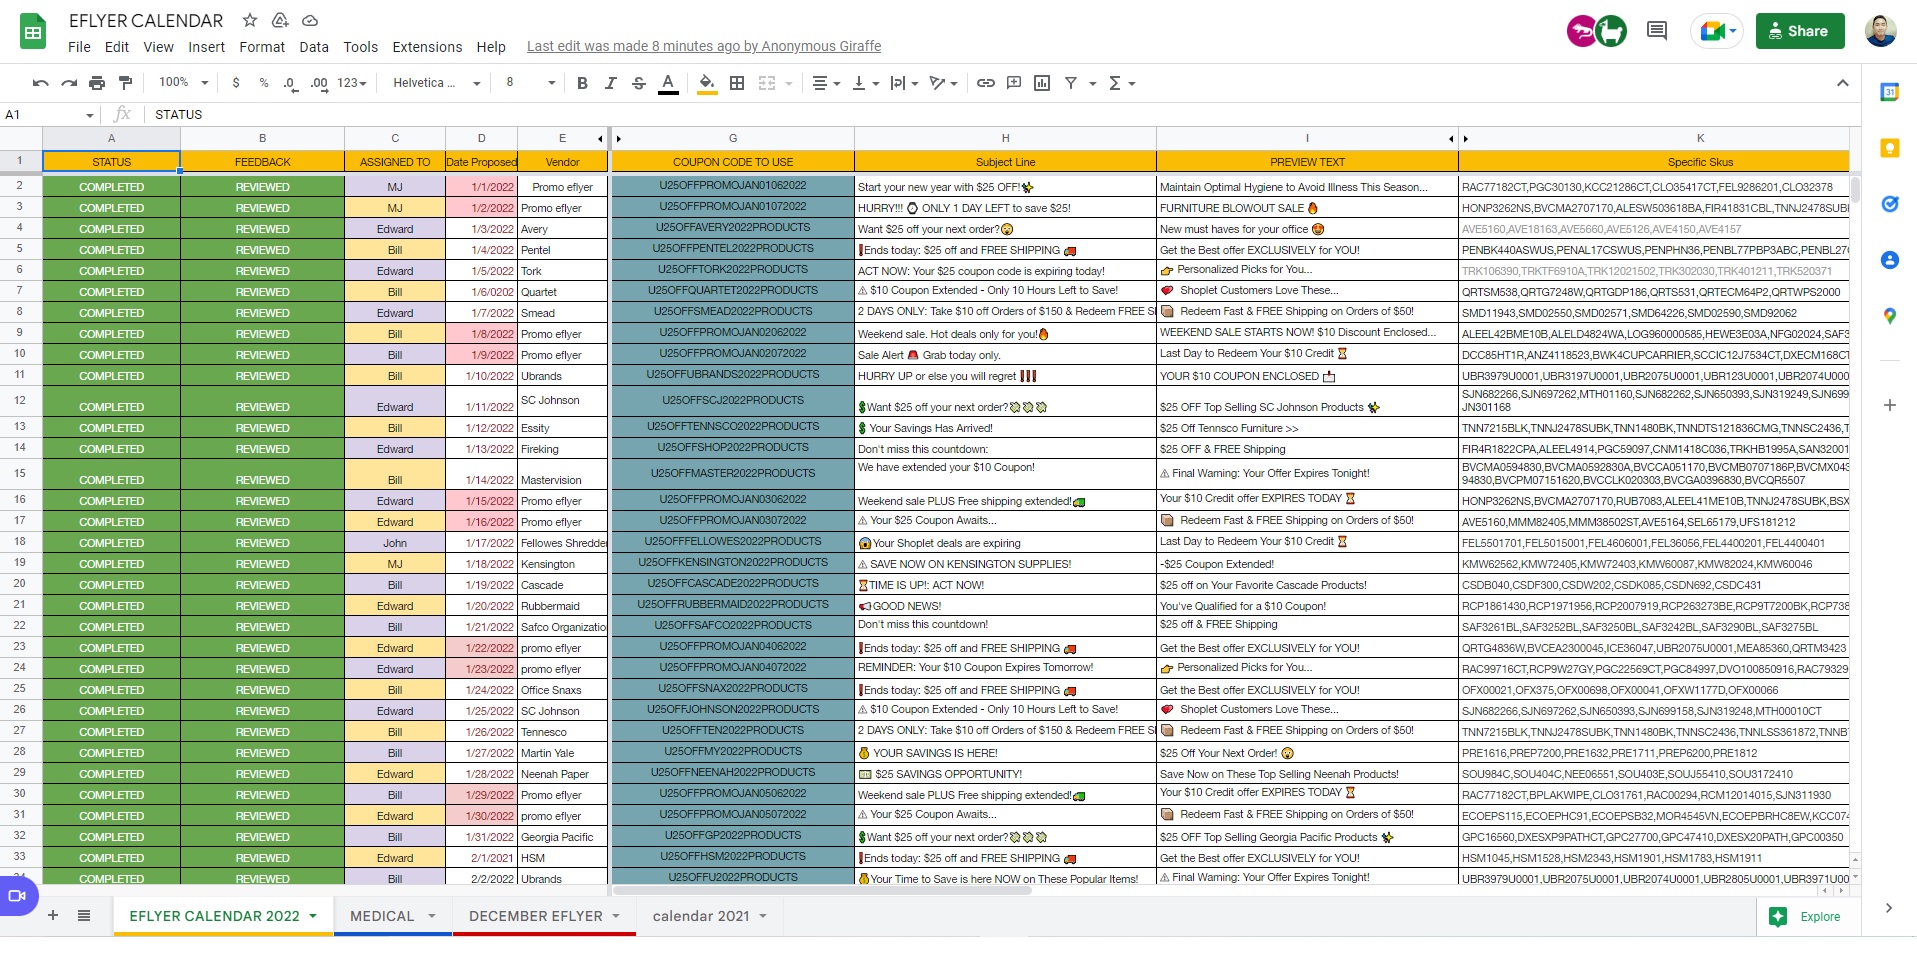Open the Borders tool
The height and width of the screenshot is (969, 1917).
pos(737,83)
